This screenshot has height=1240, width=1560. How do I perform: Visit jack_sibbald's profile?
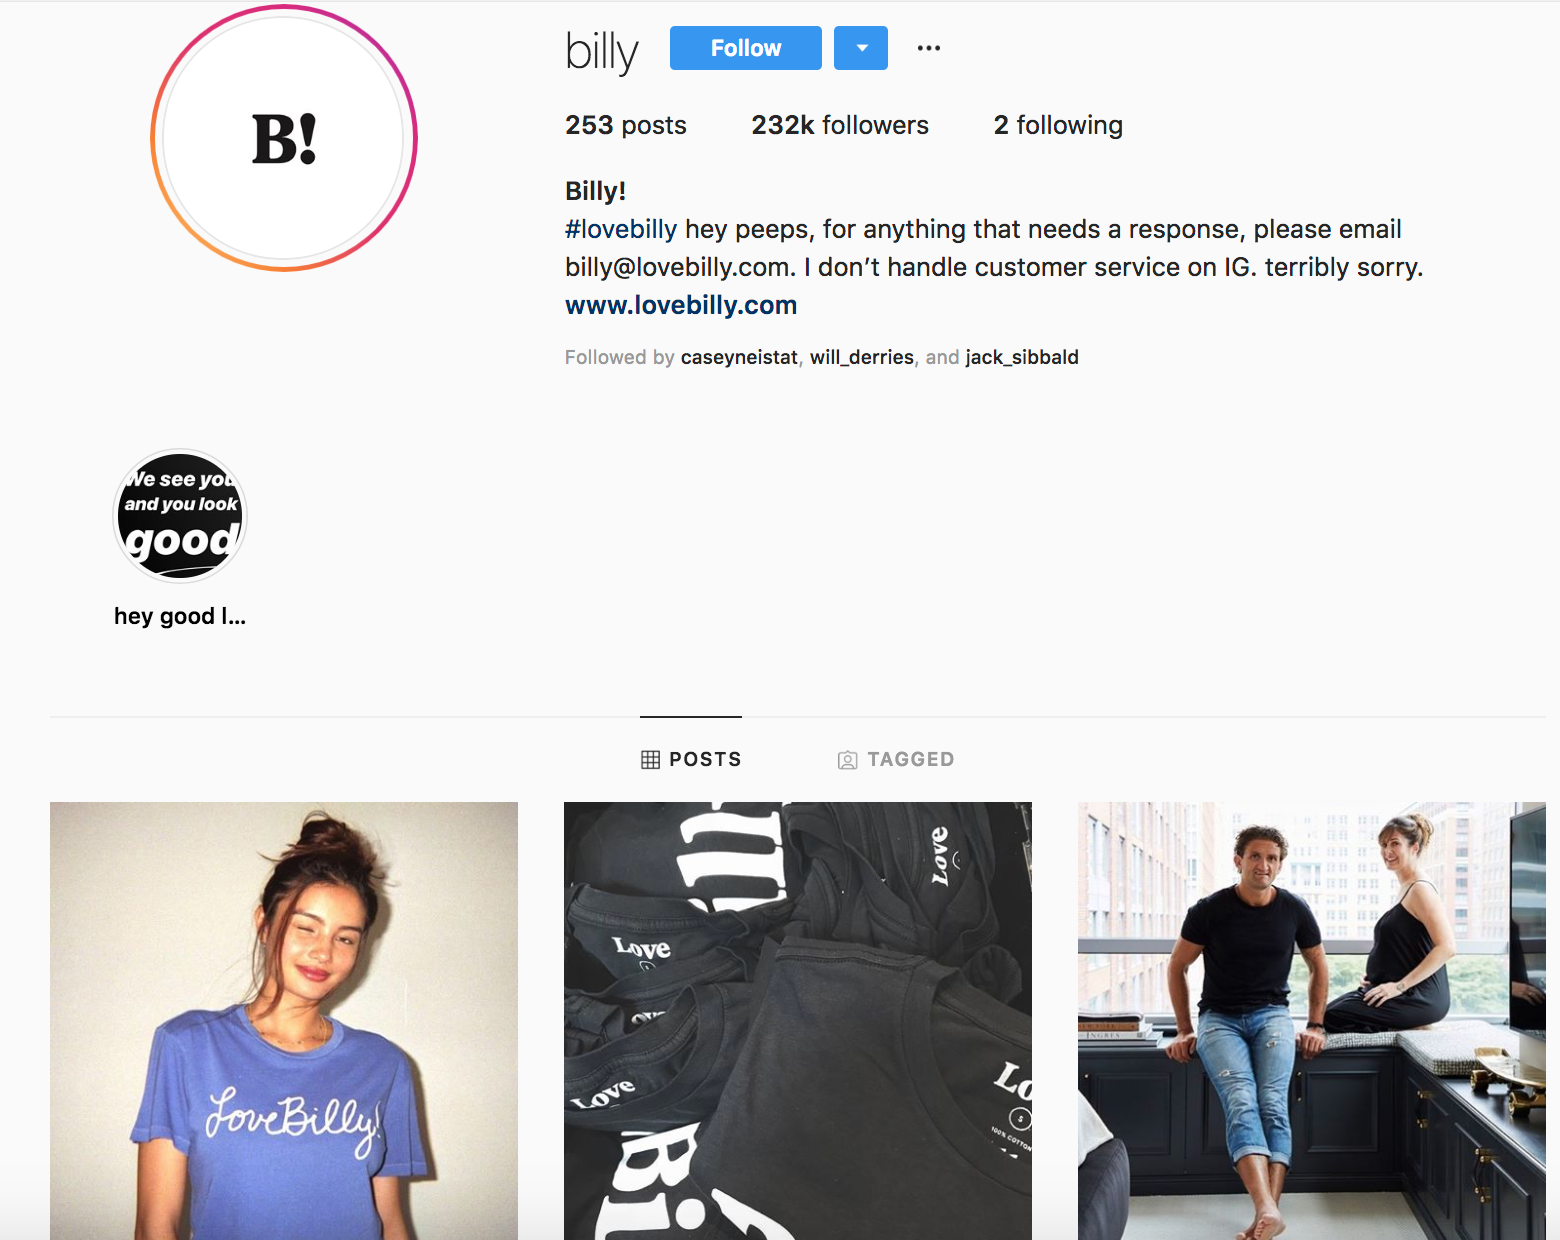click(1022, 357)
